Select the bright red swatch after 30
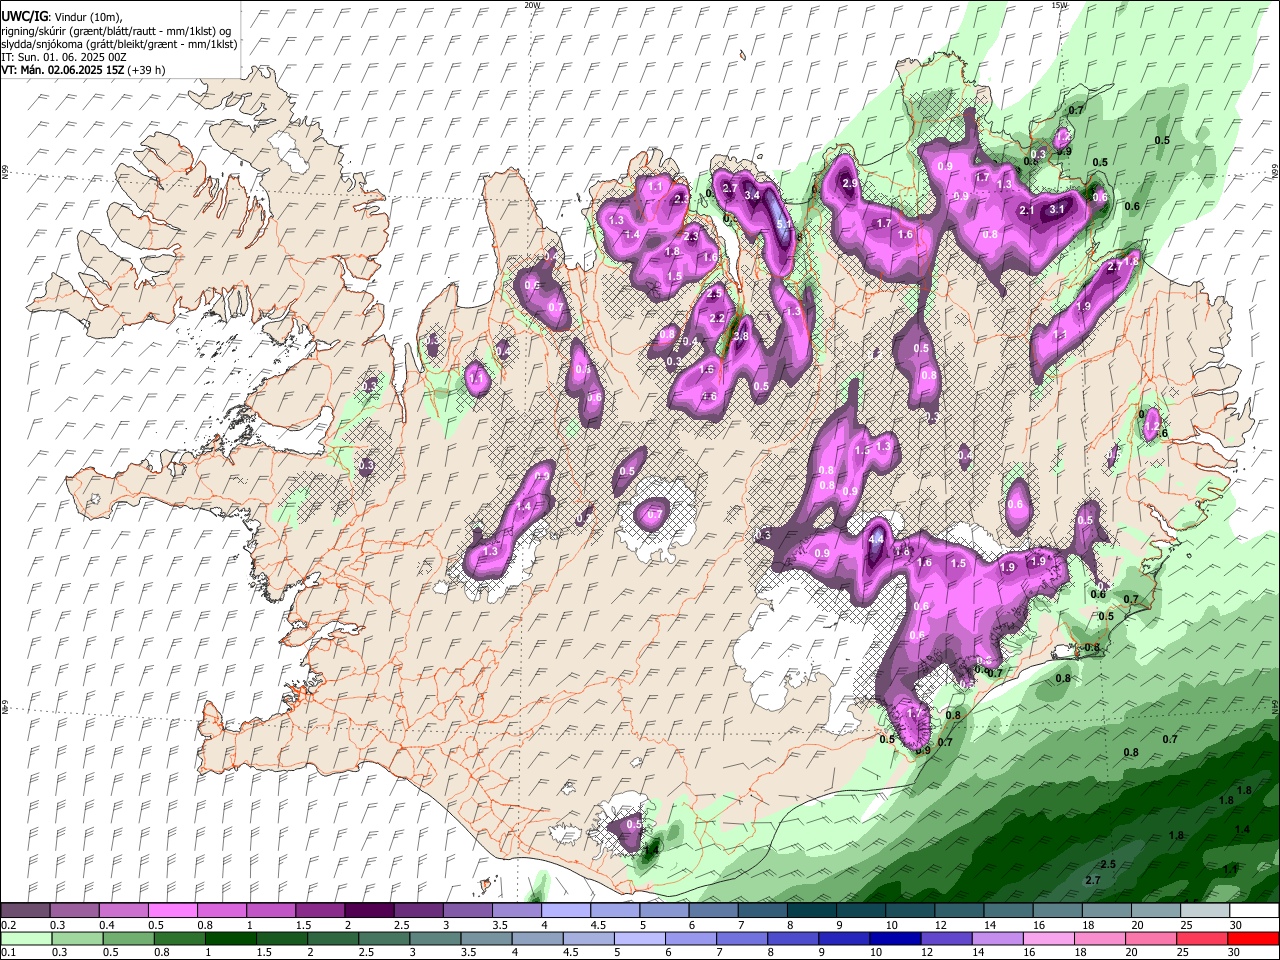This screenshot has height=960, width=1280. (x=1255, y=939)
